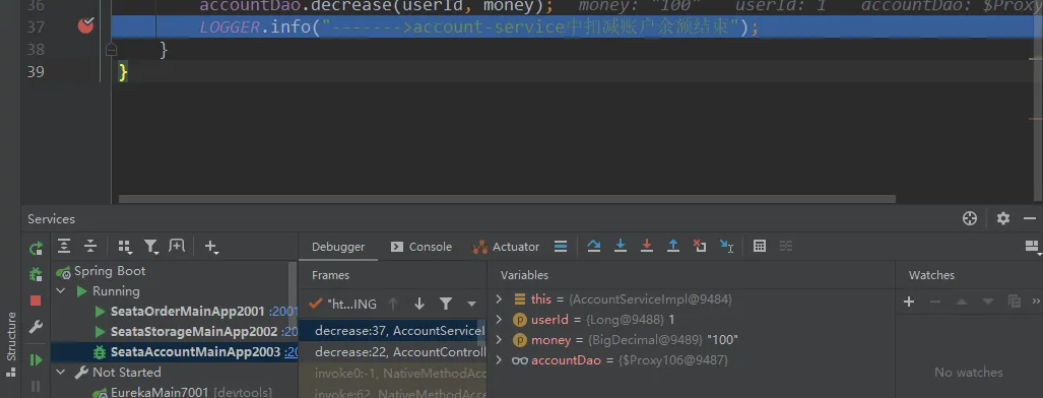Viewport: 1043px width, 398px height.
Task: Open the Group By dropdown in the Services toolbar
Action: pyautogui.click(x=124, y=247)
